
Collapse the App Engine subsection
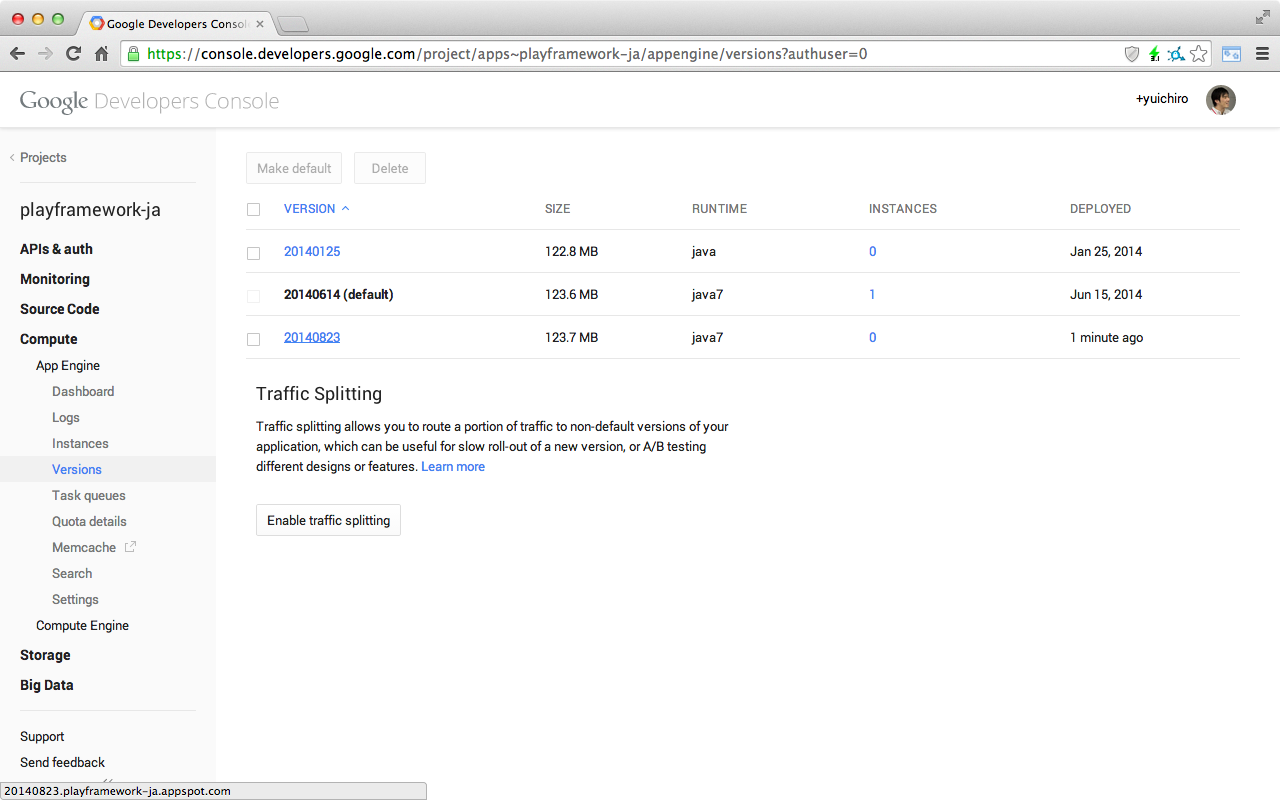tap(68, 366)
